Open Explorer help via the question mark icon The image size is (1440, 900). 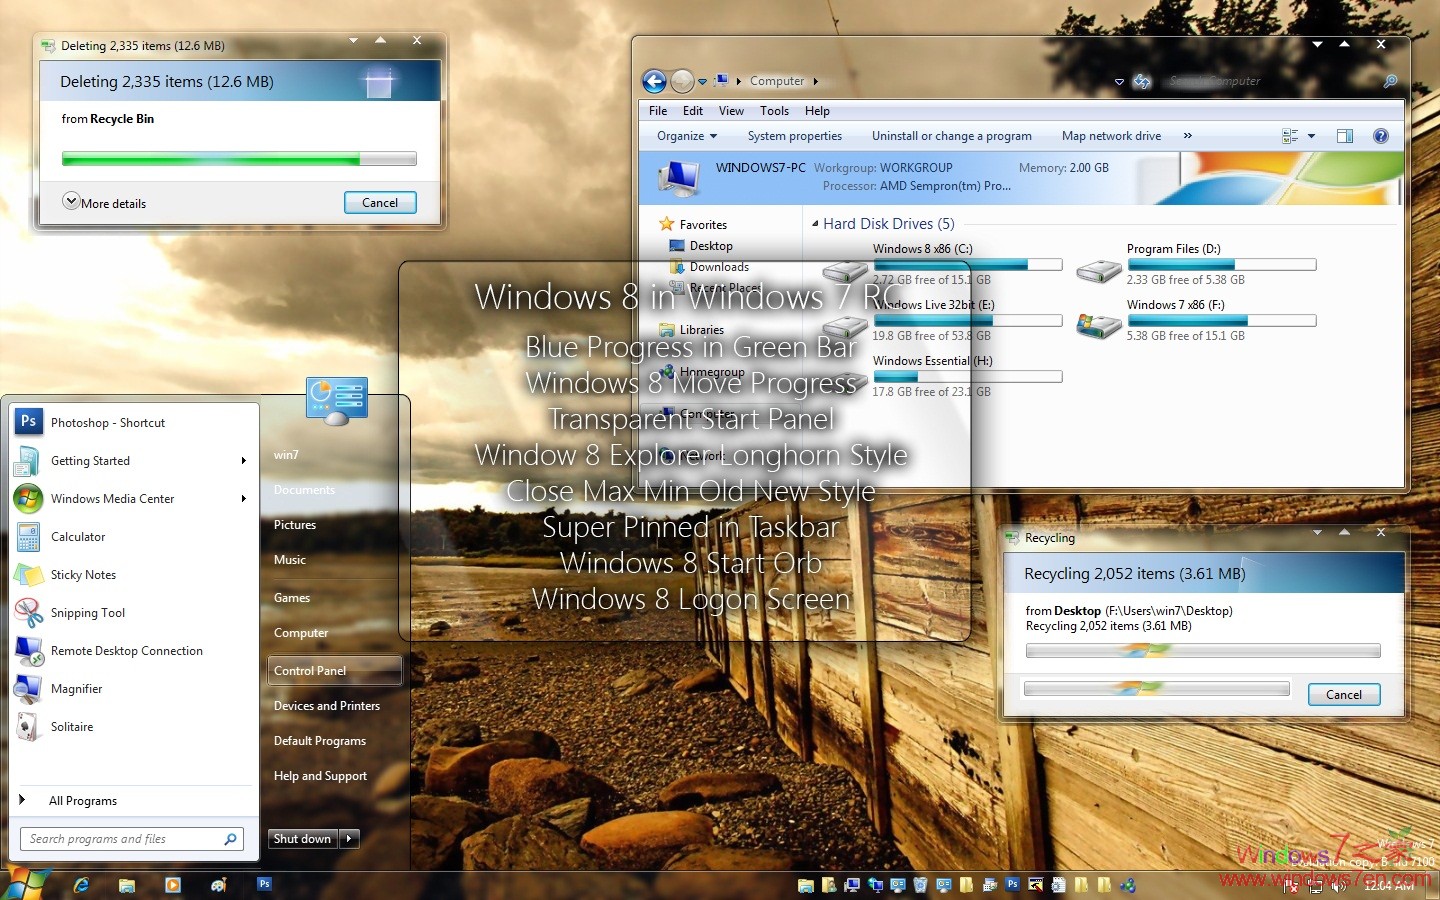click(1381, 135)
